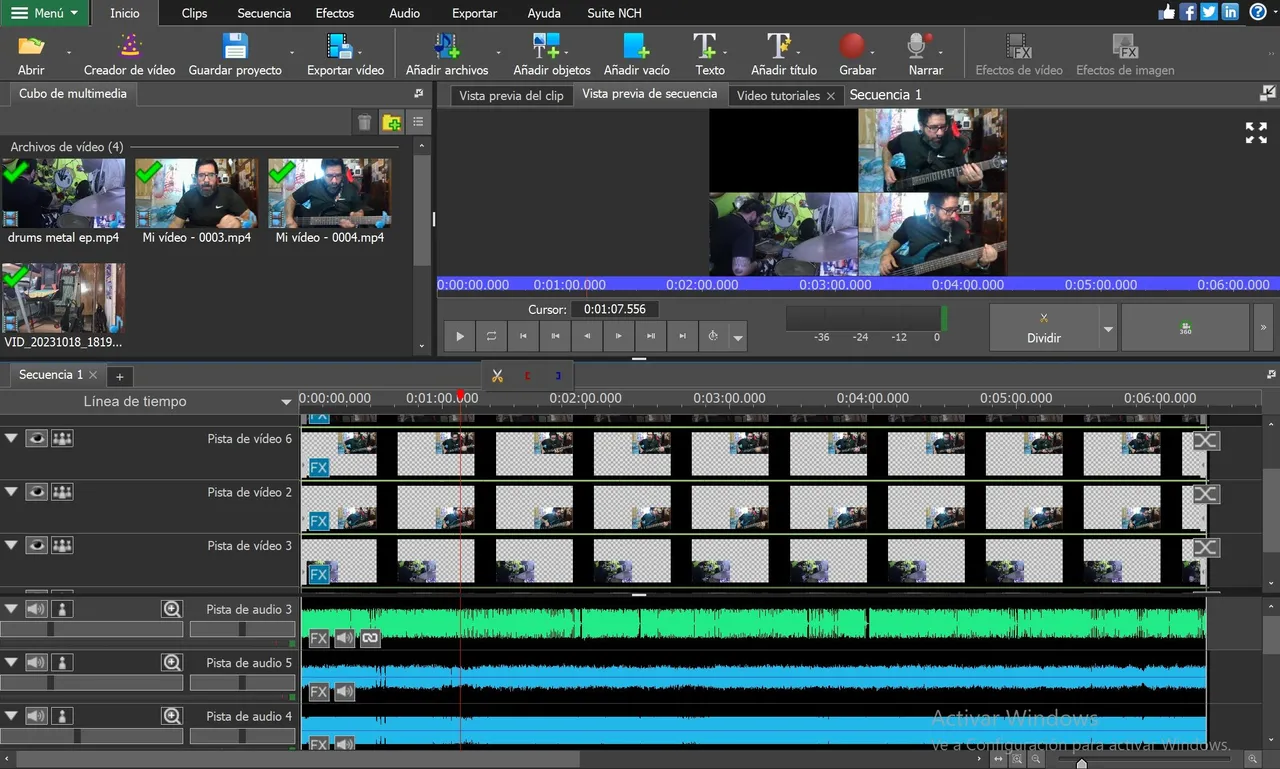
Task: Open the Creador de vídeo wizard
Action: pyautogui.click(x=129, y=47)
